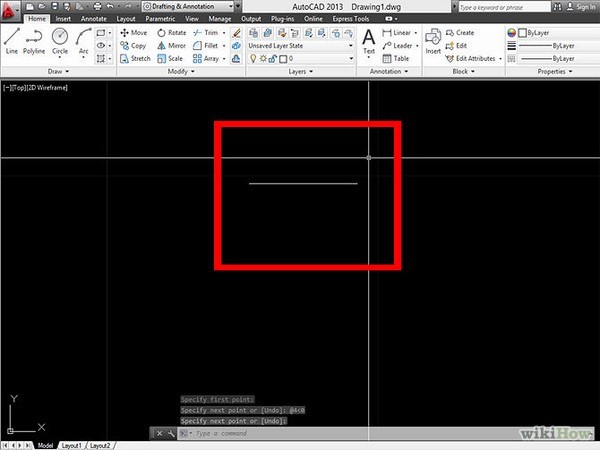The width and height of the screenshot is (600, 450).
Task: Click the Insert block tool
Action: coord(433,41)
